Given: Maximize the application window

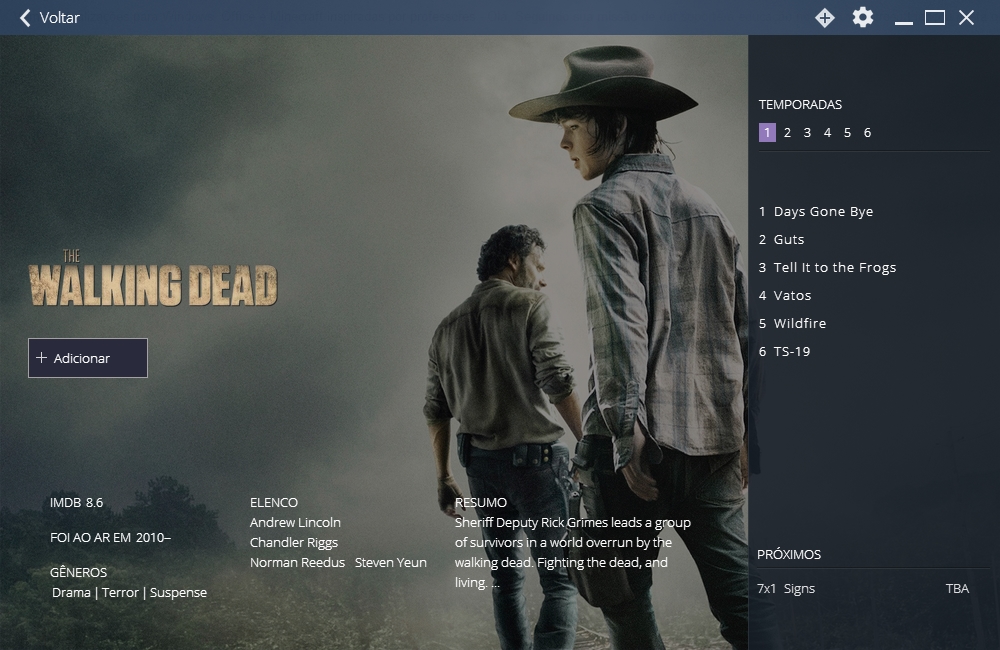Looking at the screenshot, I should (x=935, y=18).
